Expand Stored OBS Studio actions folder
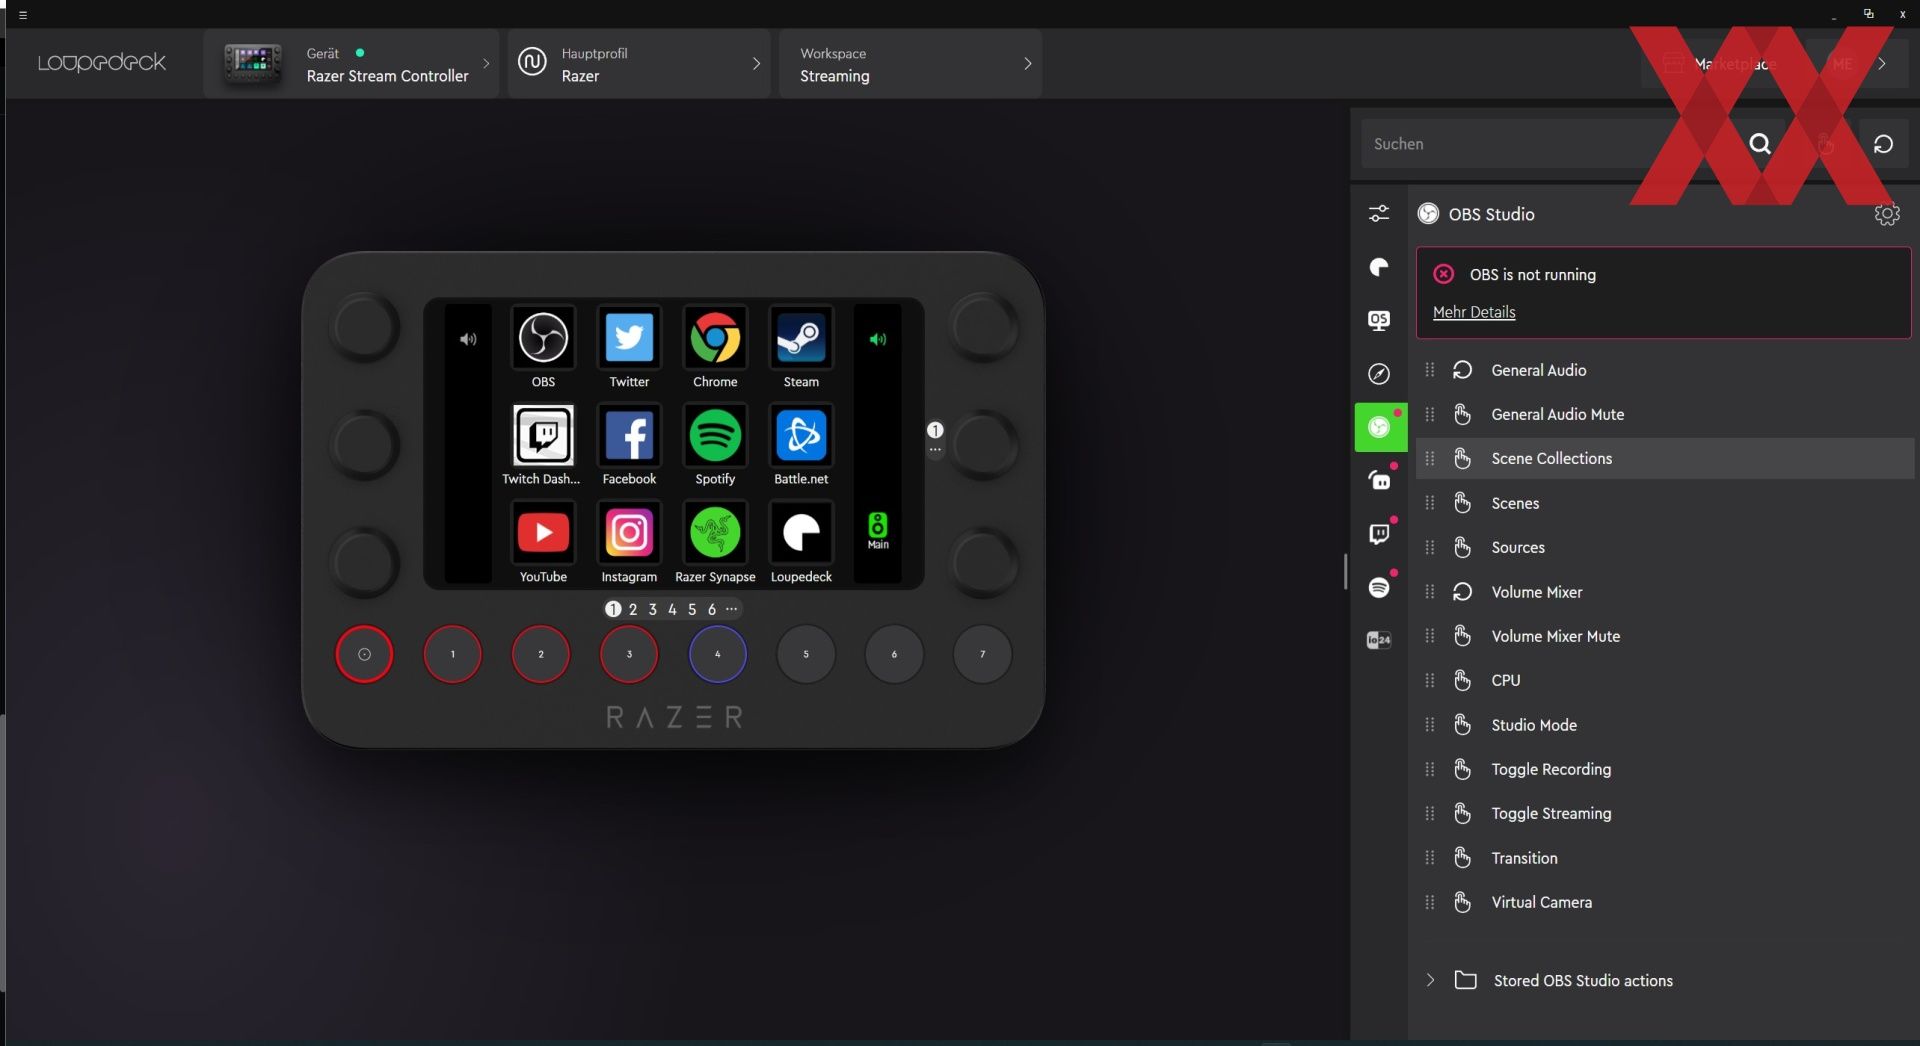 tap(1430, 981)
